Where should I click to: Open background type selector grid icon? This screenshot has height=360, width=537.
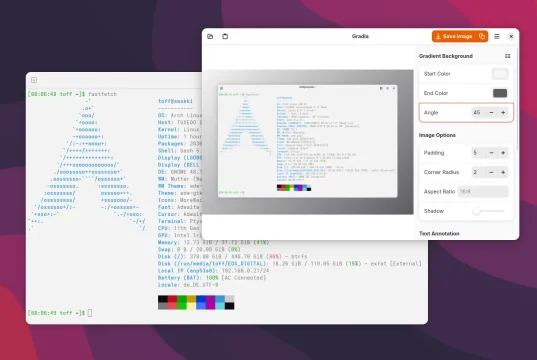click(x=508, y=56)
